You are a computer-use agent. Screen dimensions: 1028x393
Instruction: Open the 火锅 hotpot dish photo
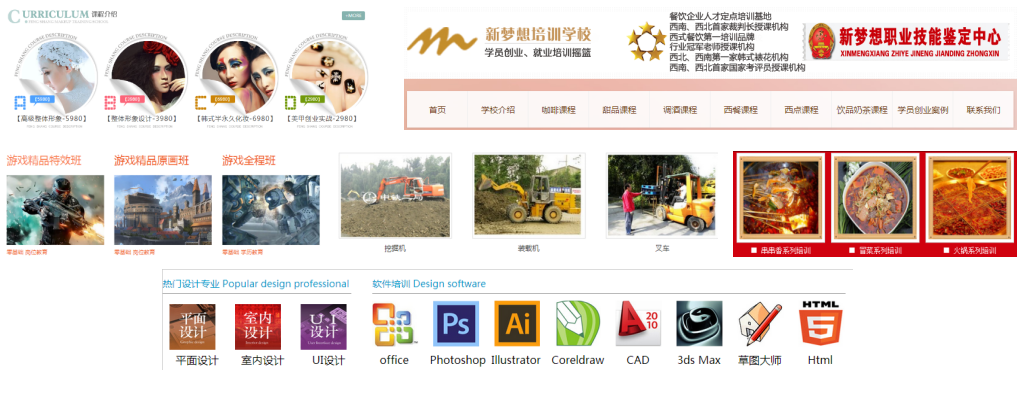[970, 199]
